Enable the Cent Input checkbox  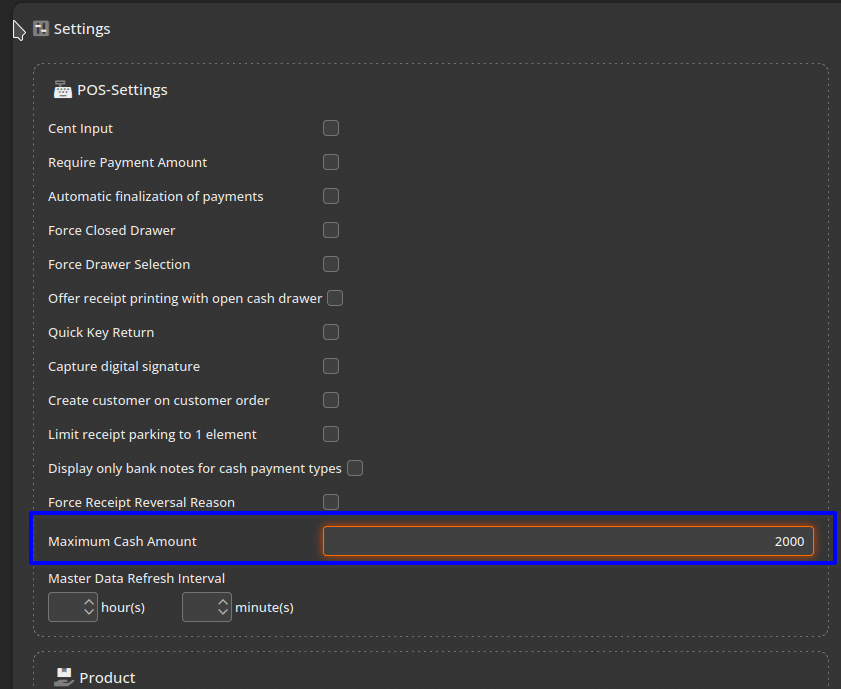tap(331, 128)
